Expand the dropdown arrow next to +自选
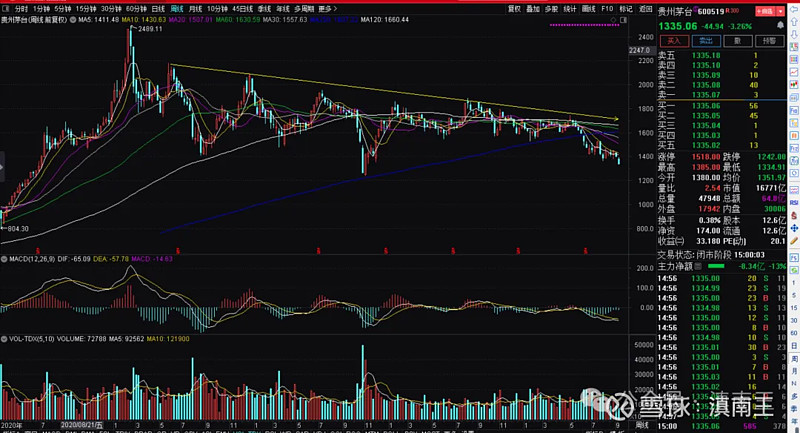The width and height of the screenshot is (800, 433). 781,11
